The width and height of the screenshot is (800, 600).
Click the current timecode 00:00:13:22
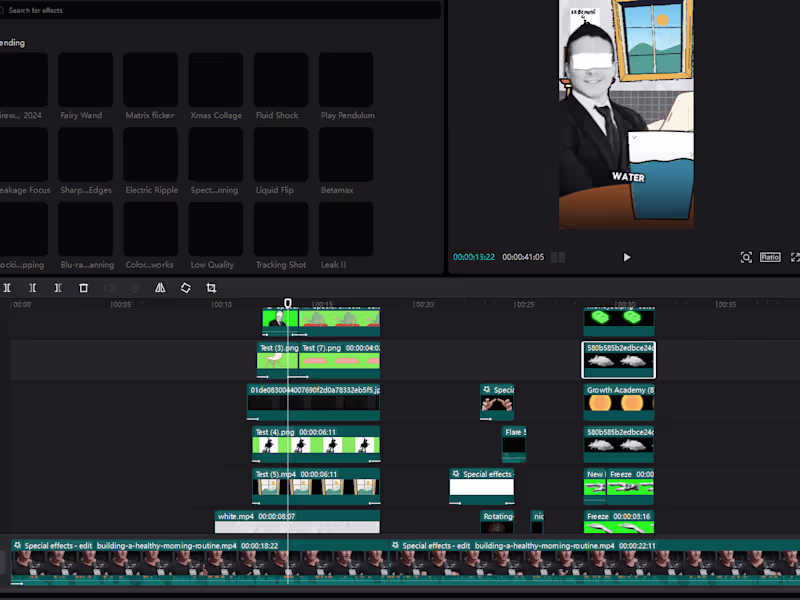click(x=474, y=257)
